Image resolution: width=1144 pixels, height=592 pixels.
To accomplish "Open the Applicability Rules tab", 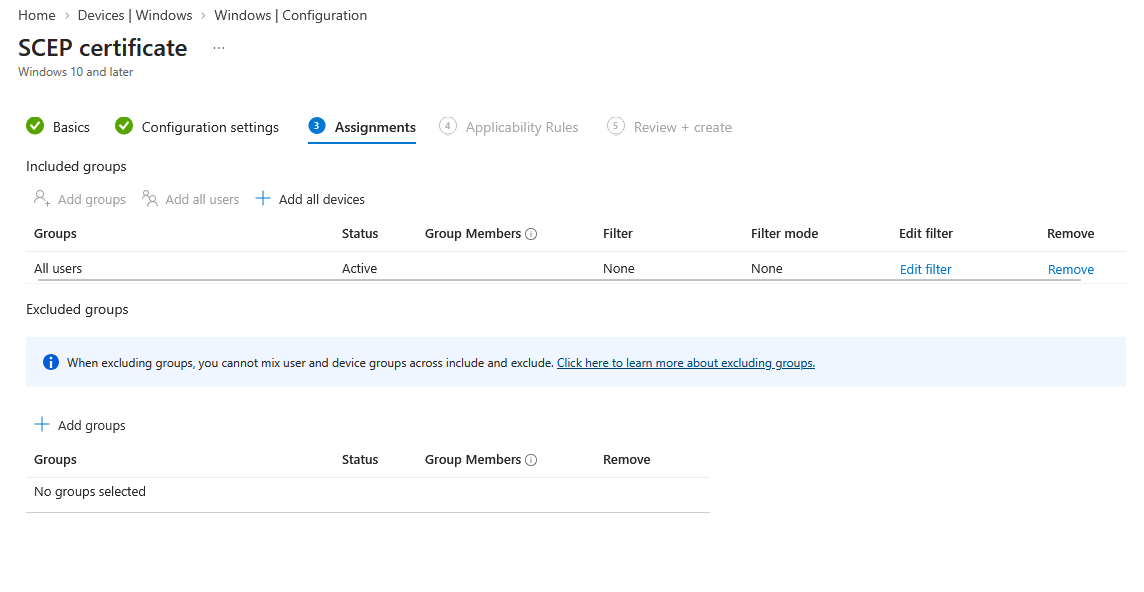I will tap(522, 127).
